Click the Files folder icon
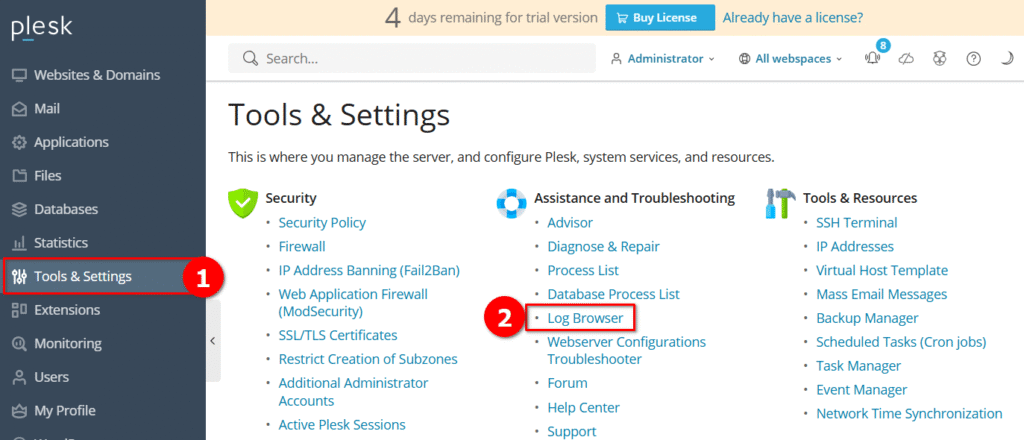The width and height of the screenshot is (1024, 440). click(20, 176)
